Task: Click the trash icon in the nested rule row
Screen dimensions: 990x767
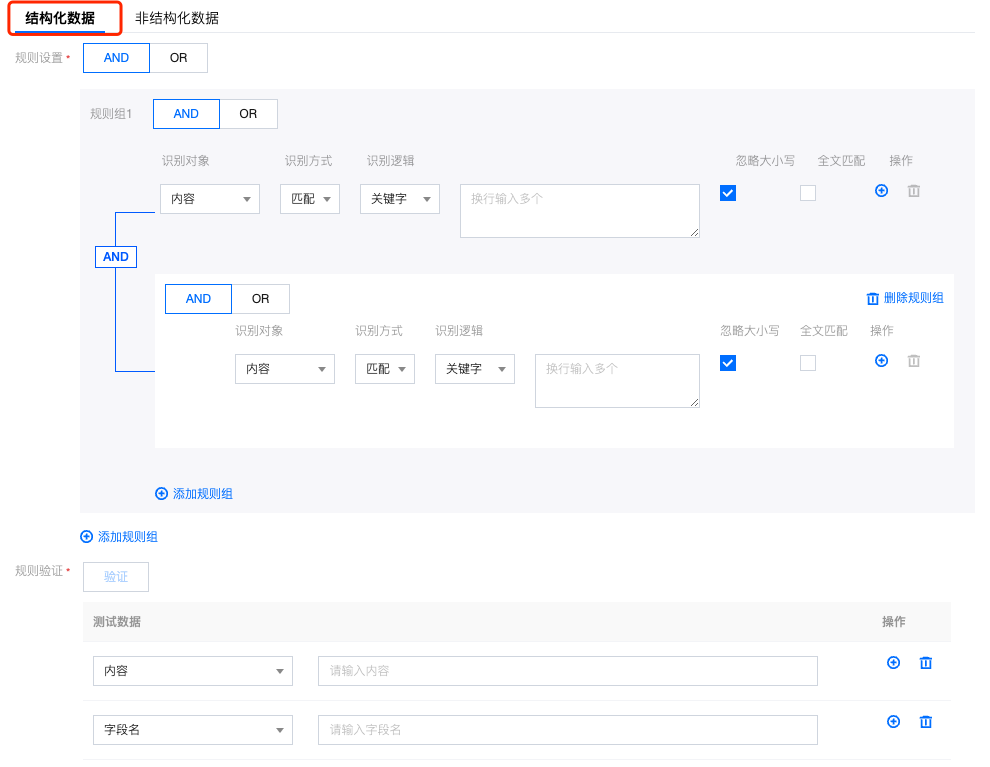Action: tap(913, 360)
